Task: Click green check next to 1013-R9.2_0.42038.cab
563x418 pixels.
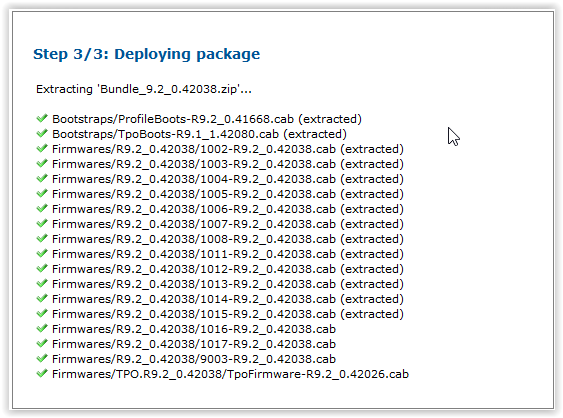Action: point(42,283)
